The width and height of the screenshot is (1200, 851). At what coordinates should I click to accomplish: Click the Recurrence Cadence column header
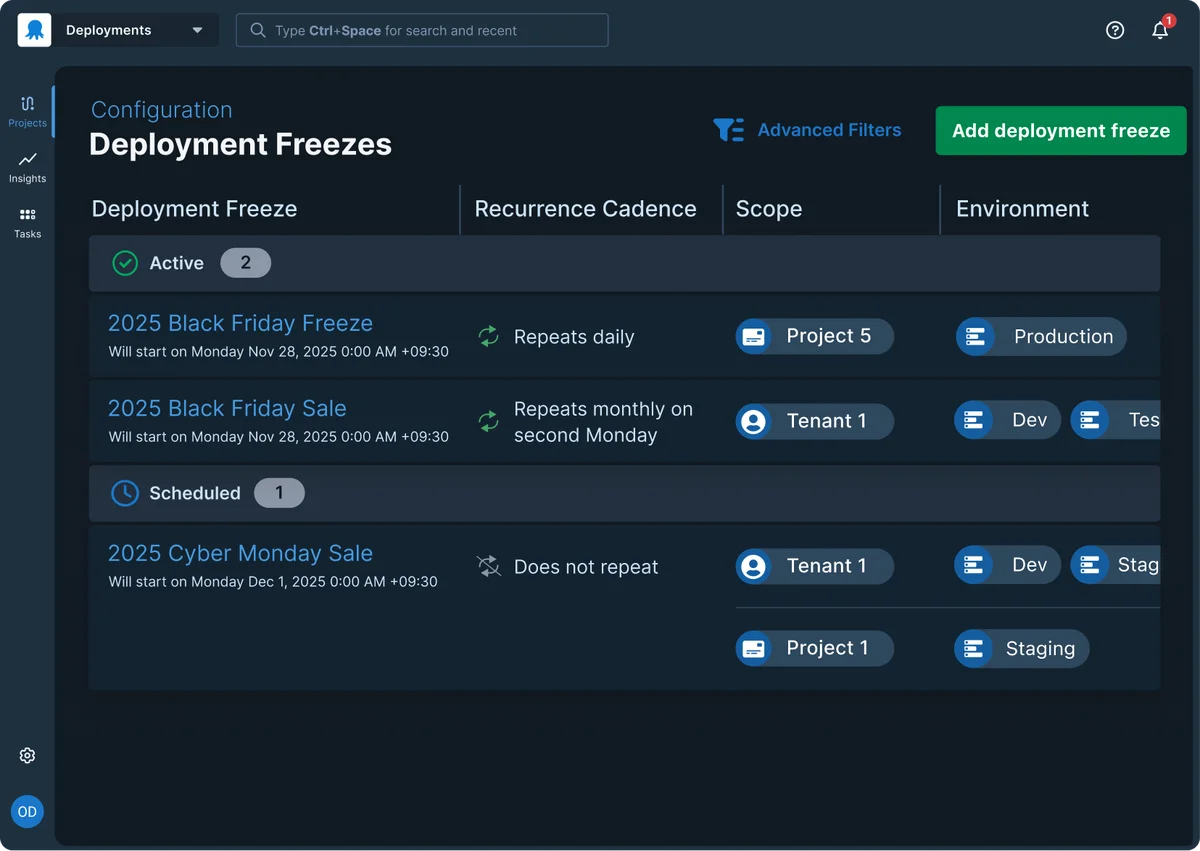click(585, 209)
